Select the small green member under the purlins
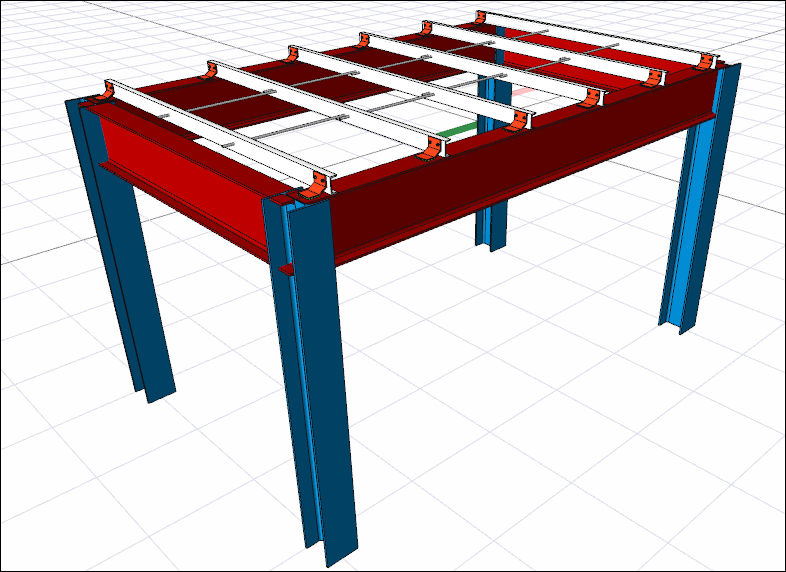The height and width of the screenshot is (572, 786). [458, 130]
